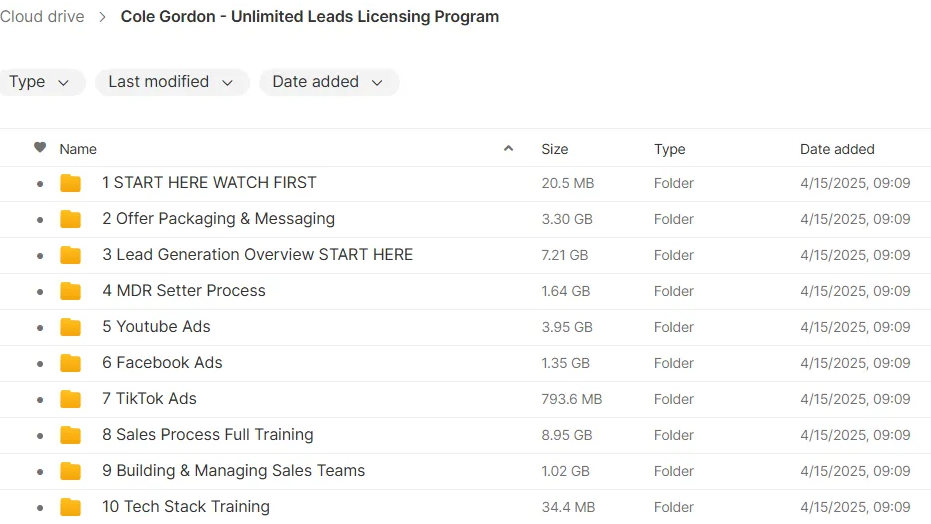Screen dimensions: 931x524
Task: Open the Last modified filter dropdown
Action: click(x=171, y=82)
